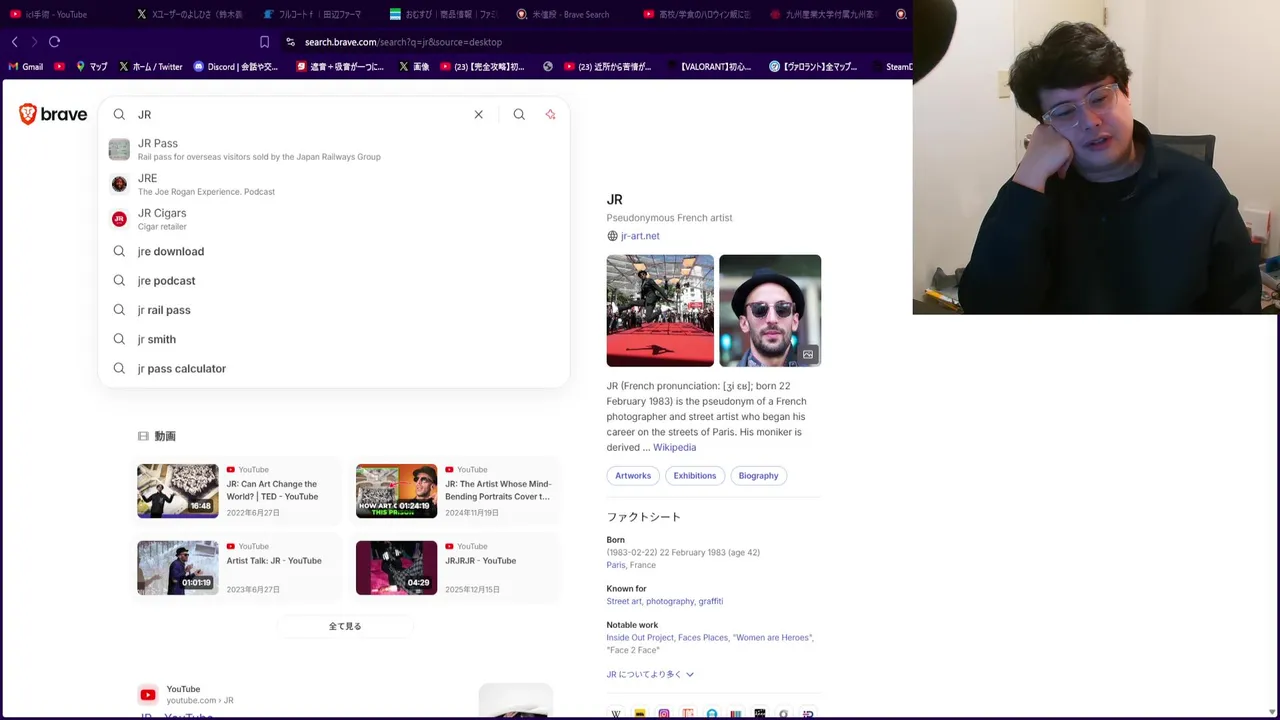Click the address bar URL

click(x=403, y=42)
